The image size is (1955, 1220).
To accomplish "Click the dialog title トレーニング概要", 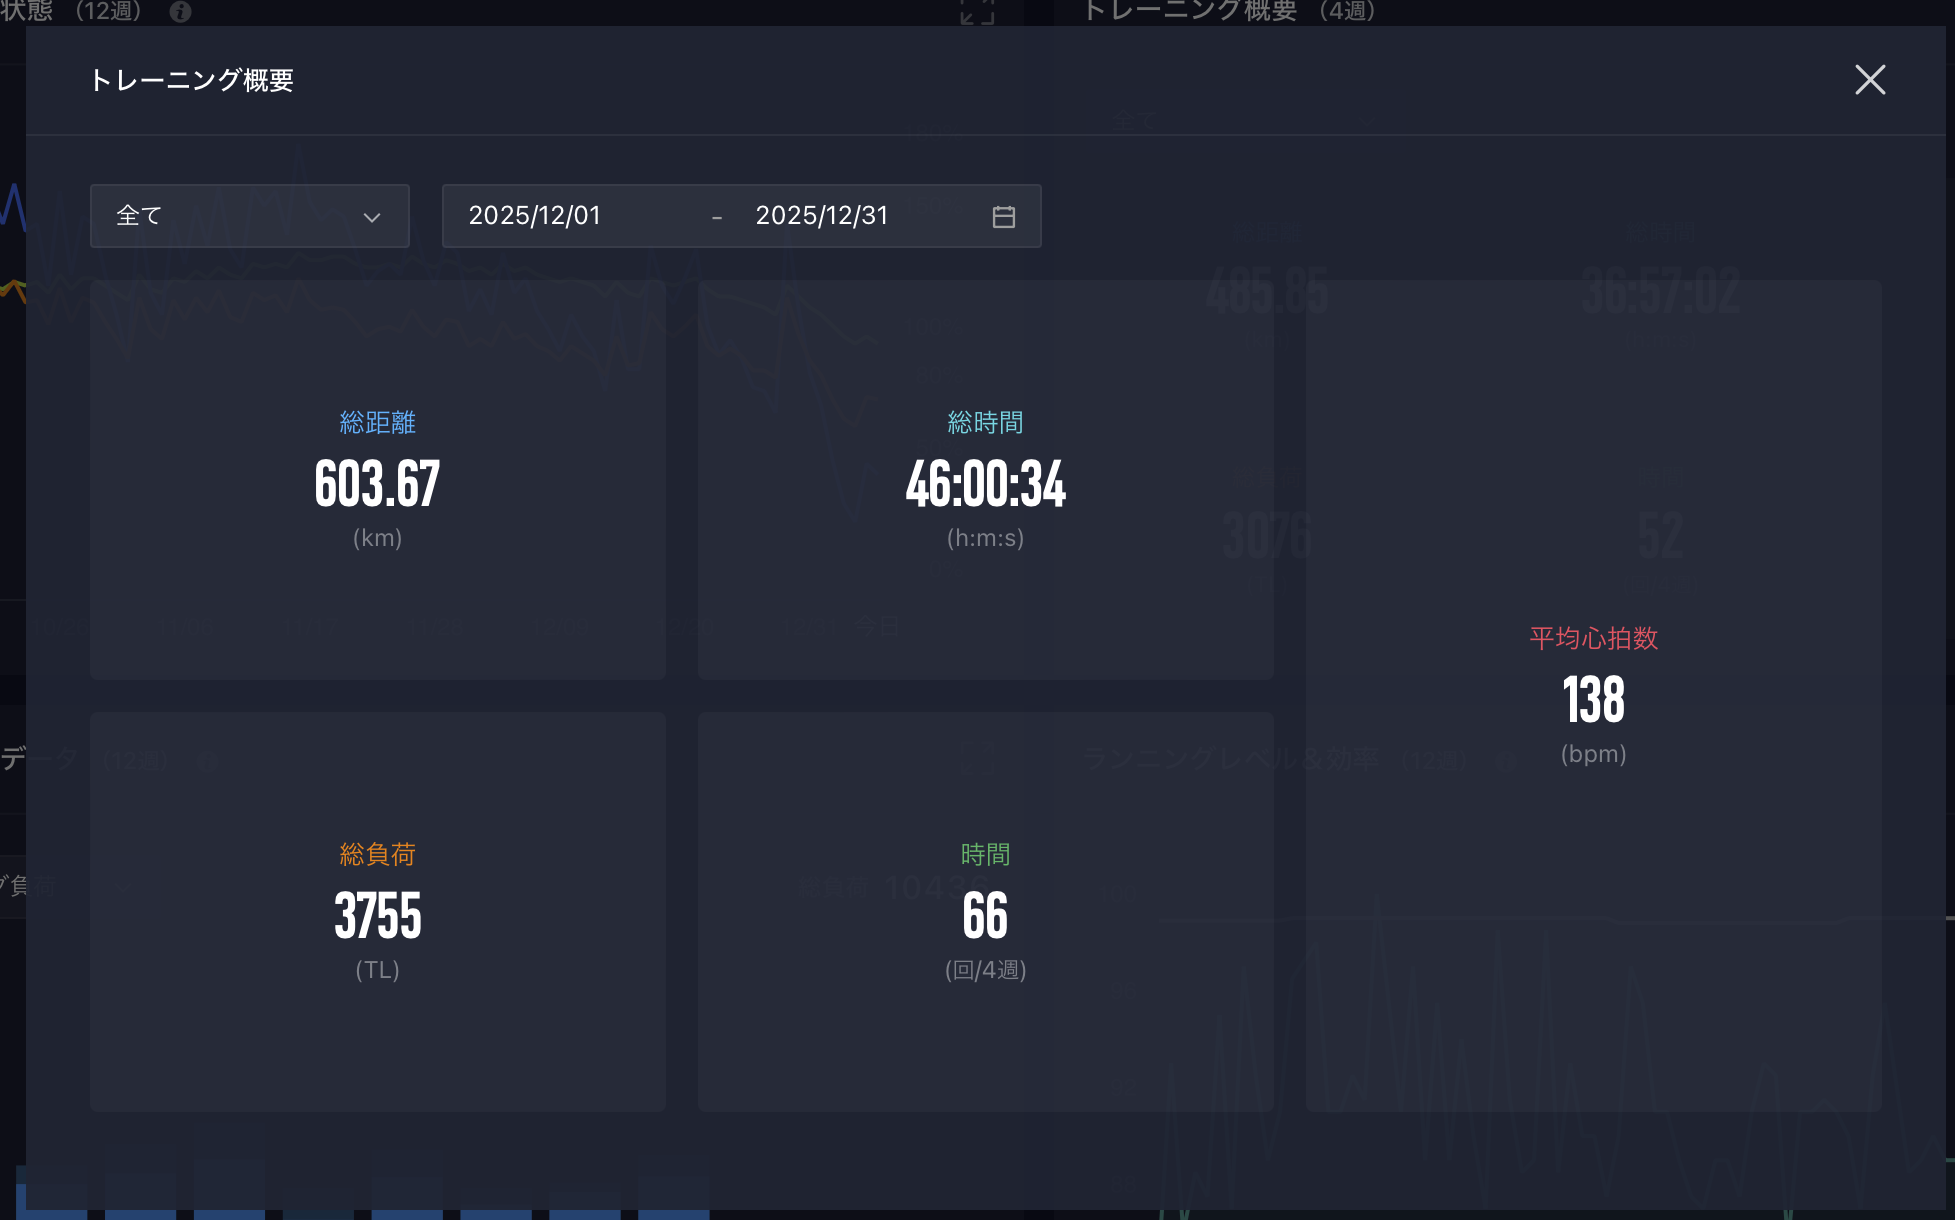I will click(191, 80).
